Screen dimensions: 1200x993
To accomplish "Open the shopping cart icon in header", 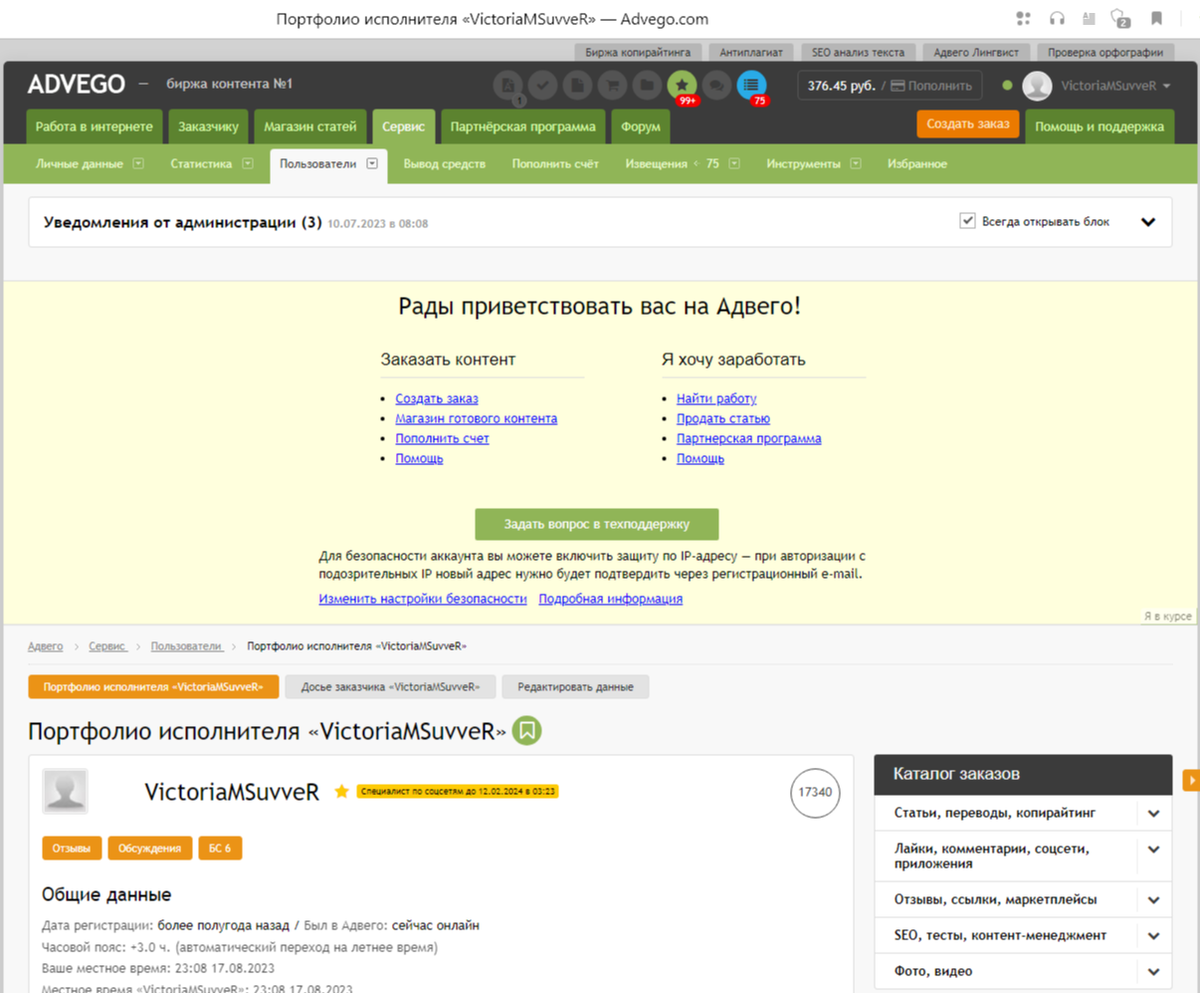I will pyautogui.click(x=612, y=86).
